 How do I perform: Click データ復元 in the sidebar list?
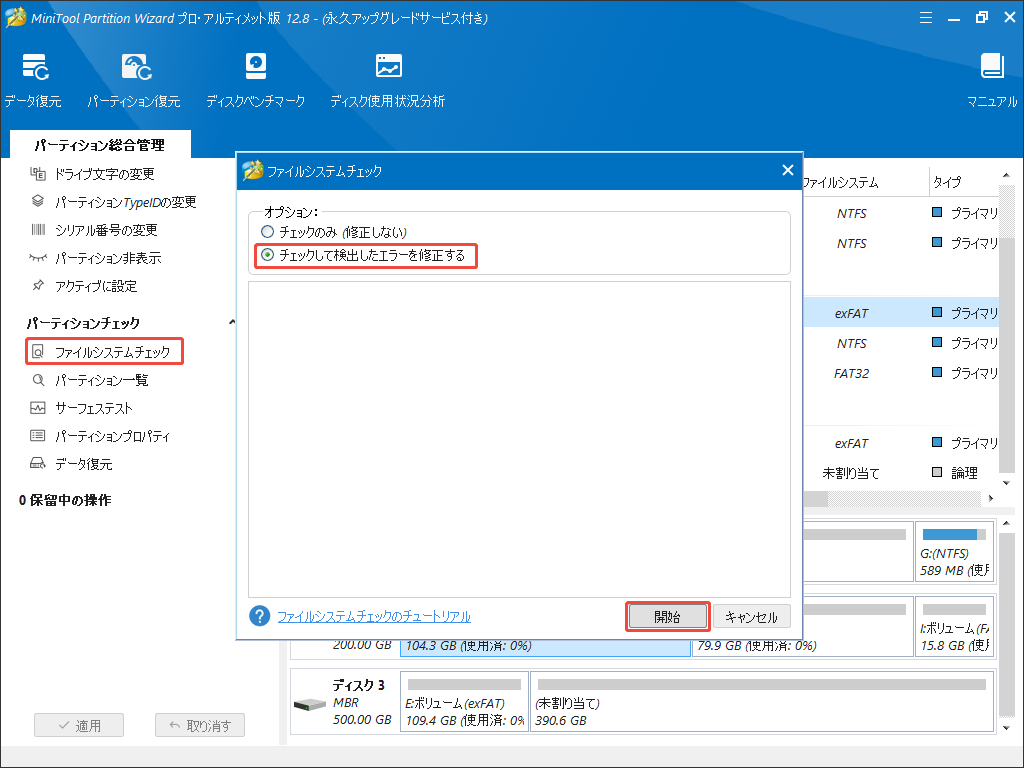[x=71, y=464]
